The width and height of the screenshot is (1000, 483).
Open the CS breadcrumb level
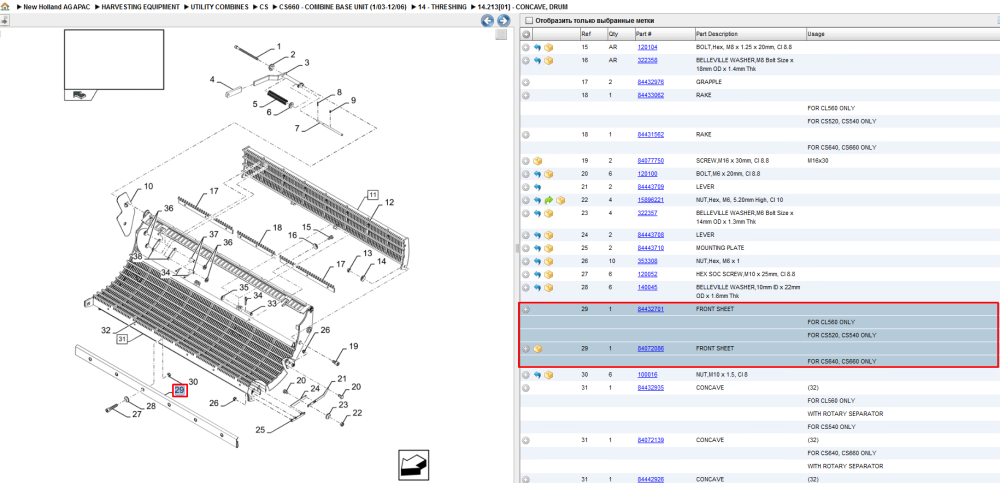pos(264,6)
